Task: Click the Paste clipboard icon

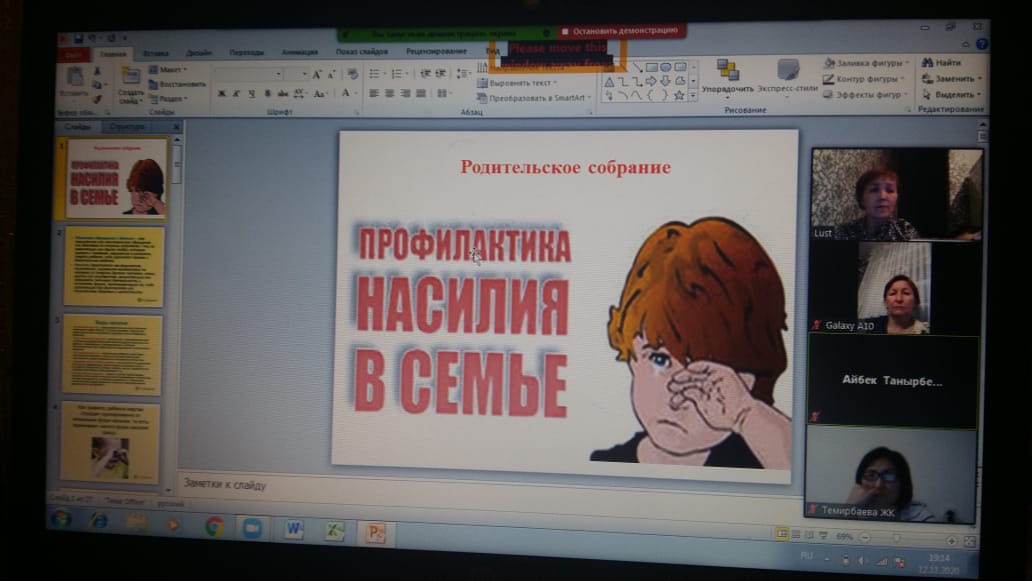Action: click(x=74, y=78)
